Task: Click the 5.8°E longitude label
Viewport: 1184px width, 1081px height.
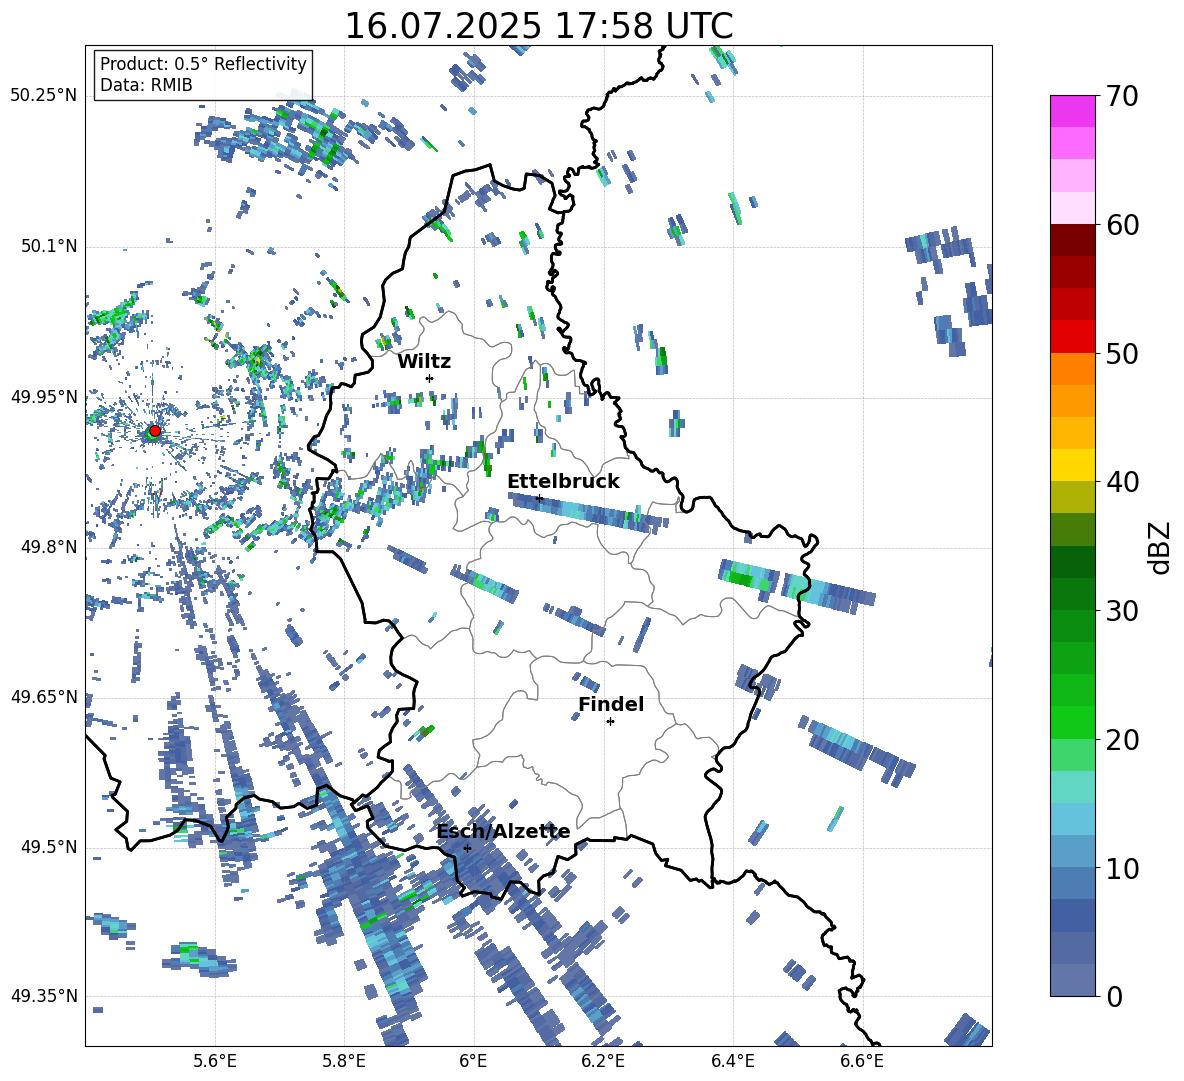Action: 344,1061
